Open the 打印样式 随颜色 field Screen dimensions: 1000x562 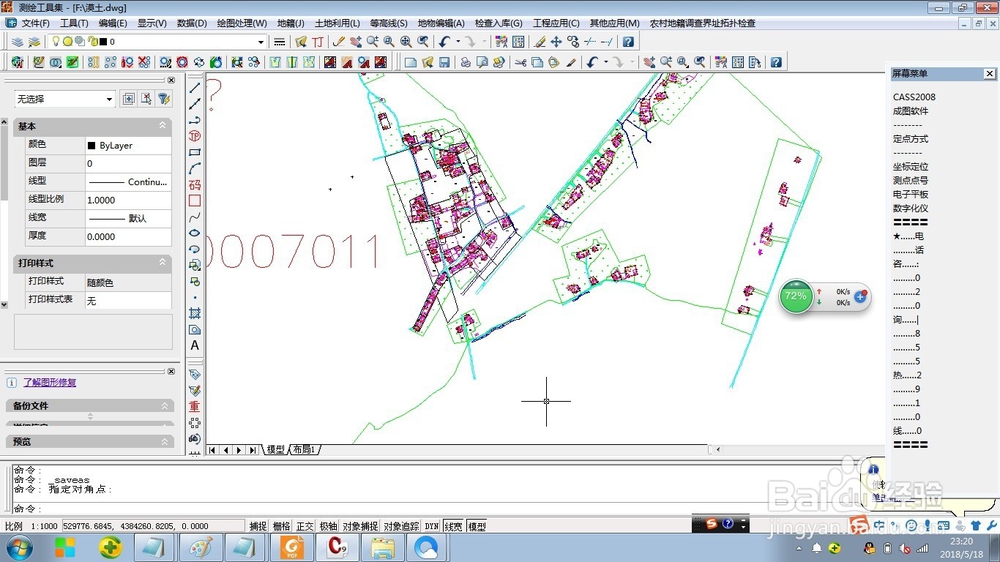point(128,282)
